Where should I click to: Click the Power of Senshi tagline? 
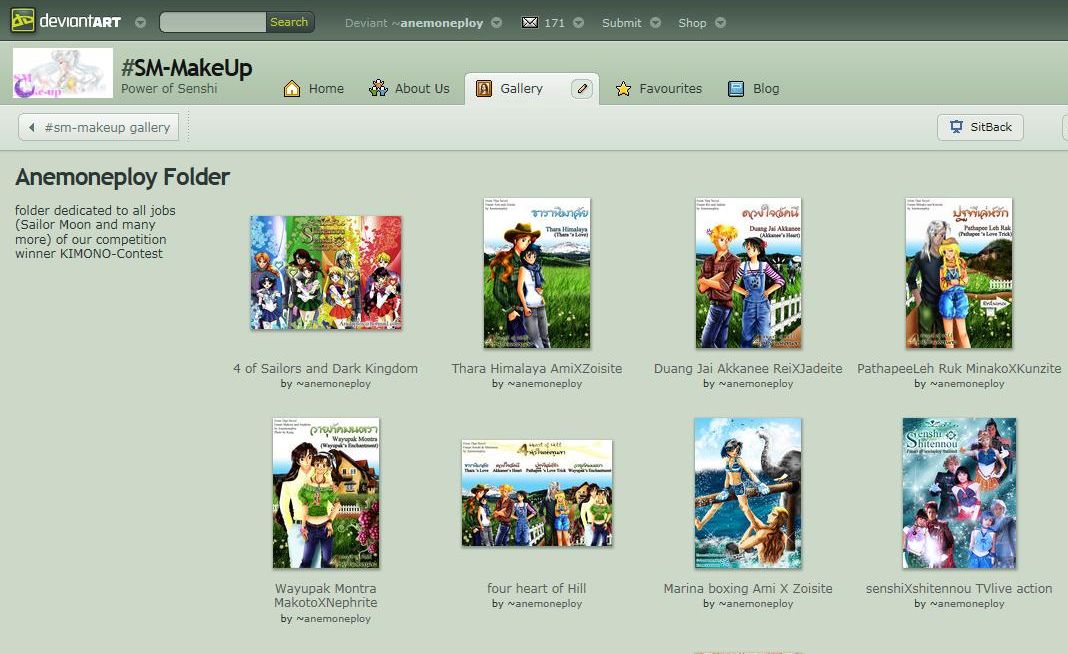(x=169, y=89)
